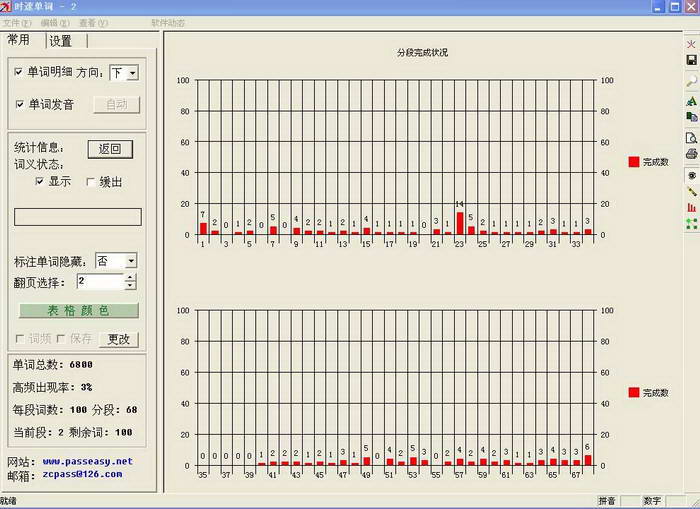Increase 翻页选择 value with up arrow
Viewport: 700px width, 509px height.
[130, 277]
